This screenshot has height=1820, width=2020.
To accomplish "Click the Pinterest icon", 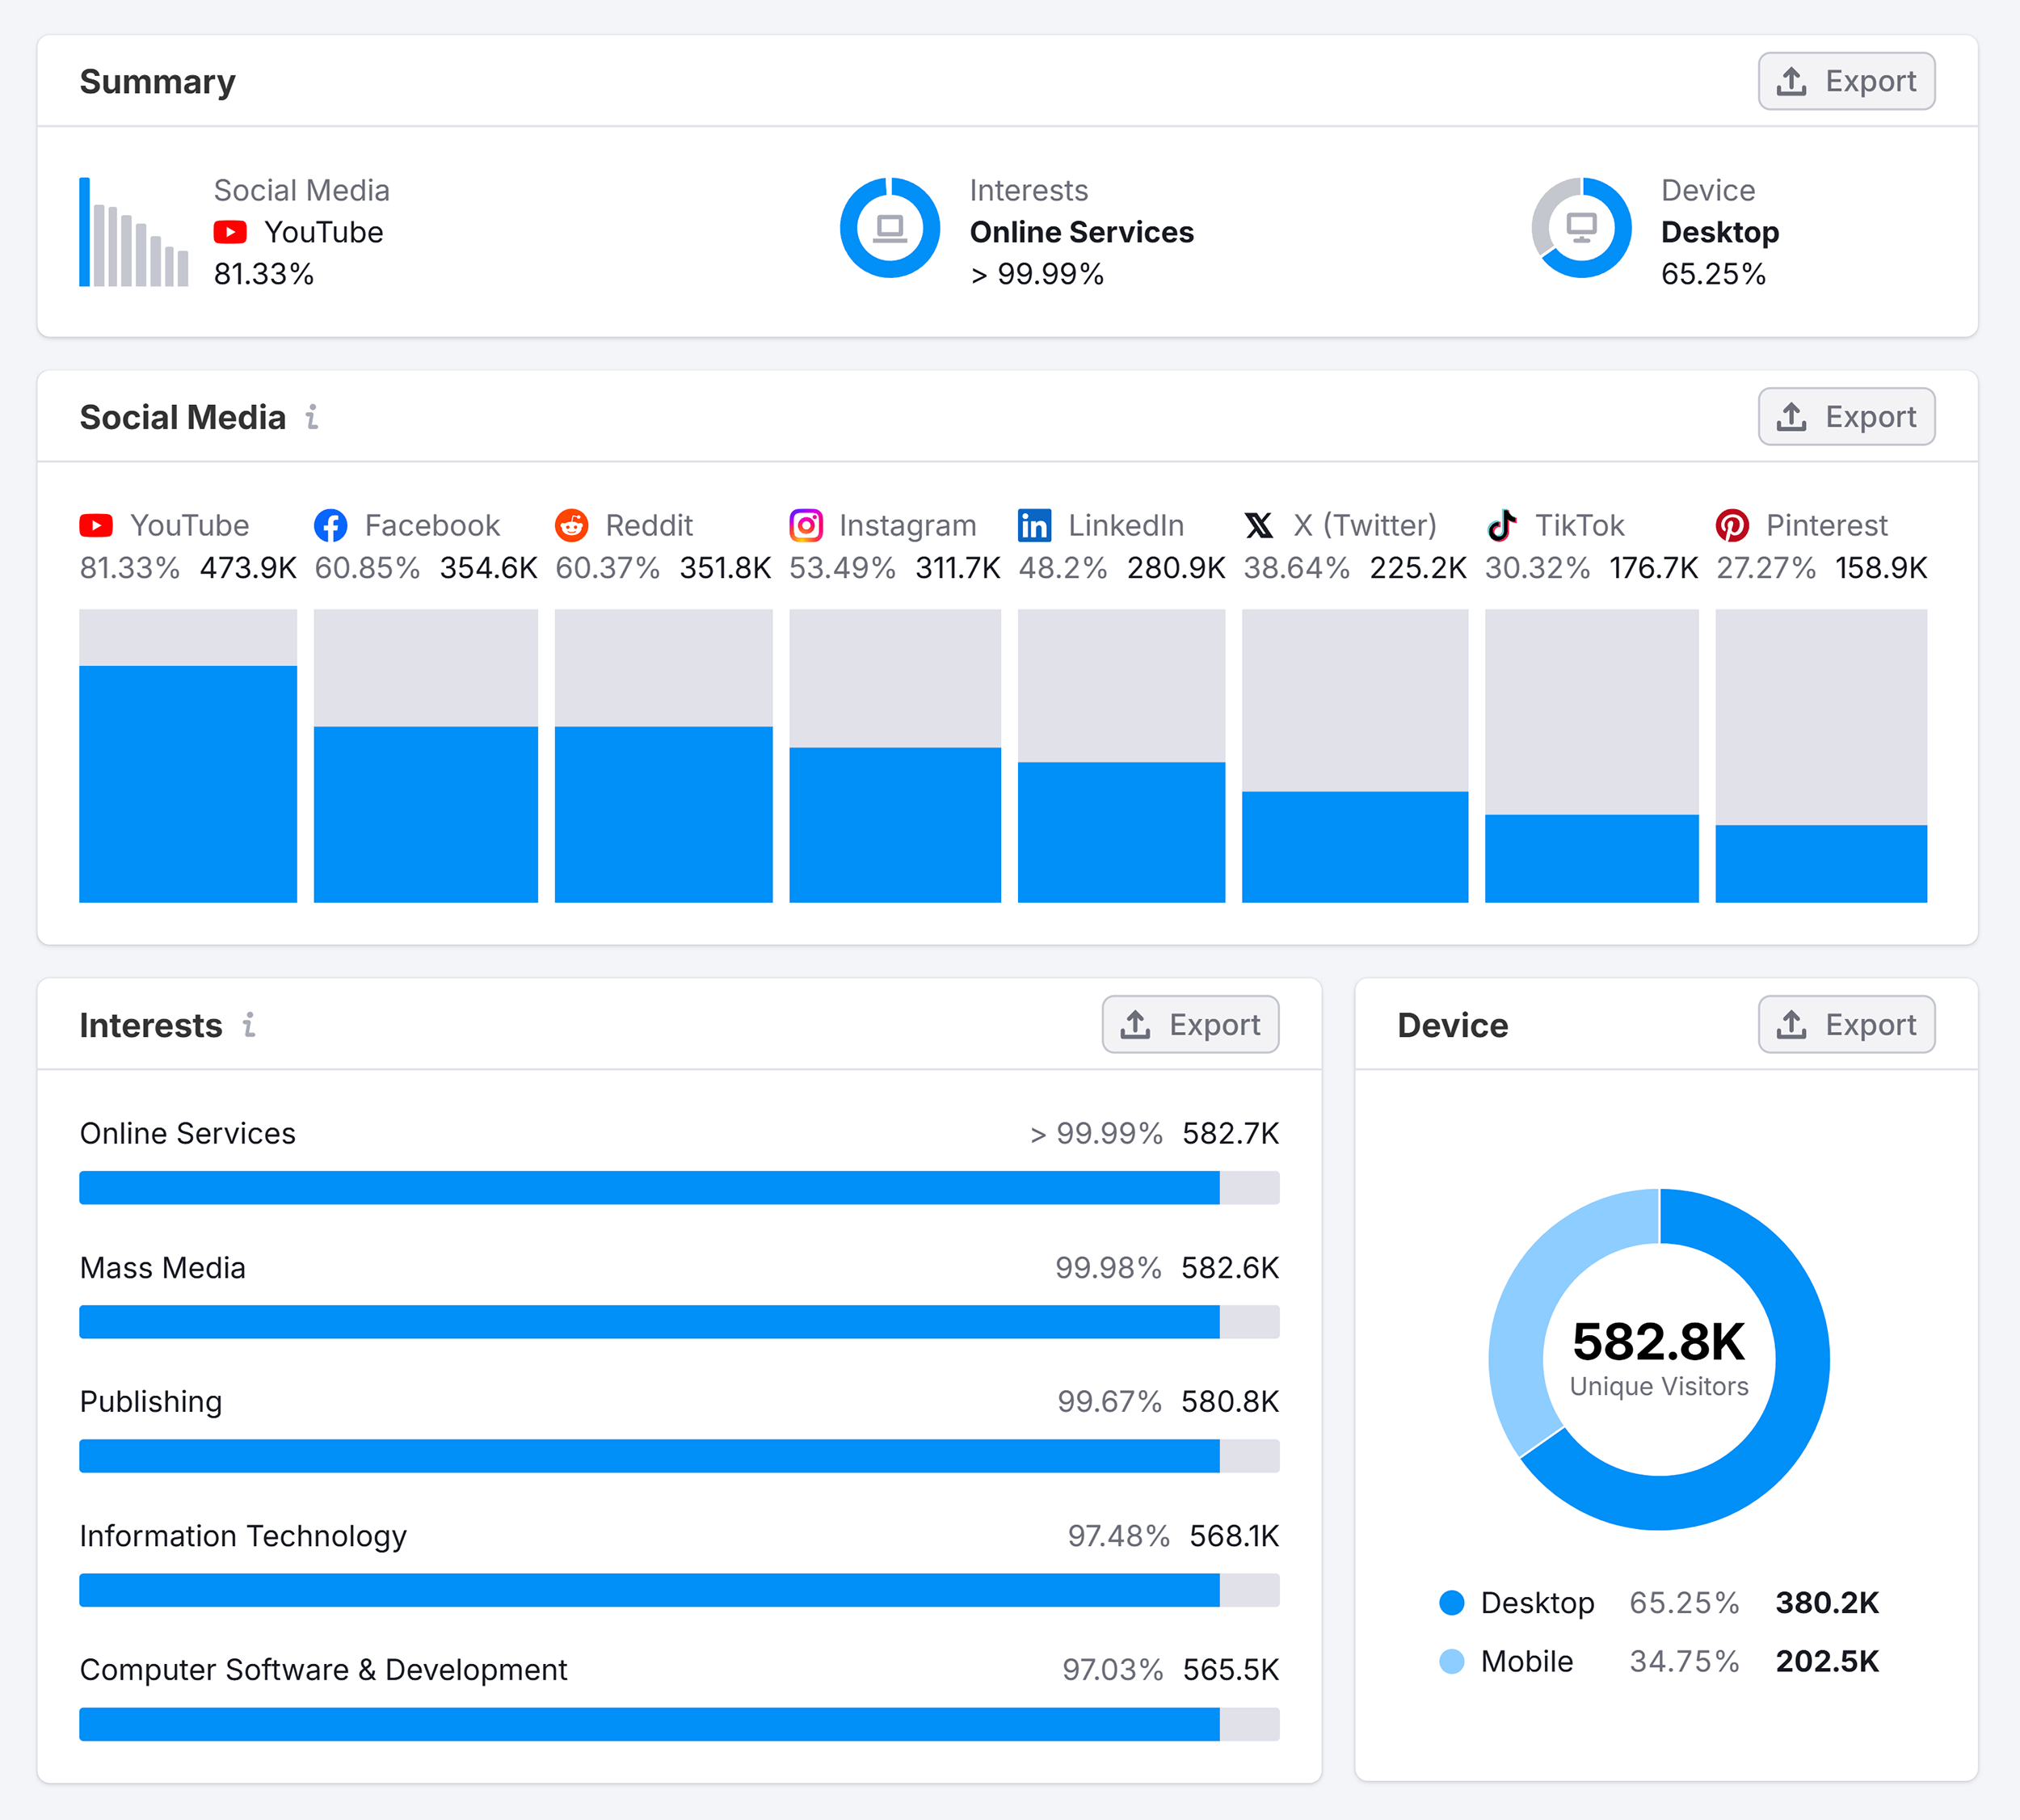I will click(1732, 525).
